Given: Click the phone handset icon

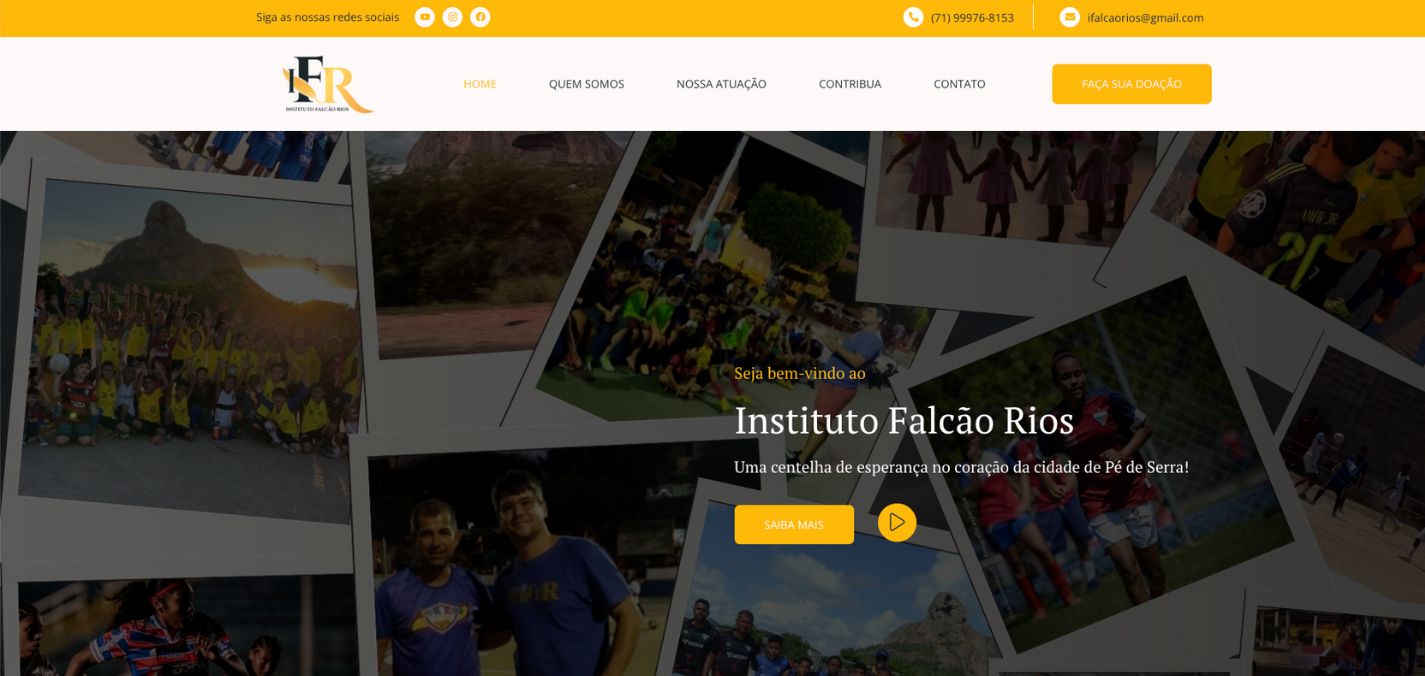Looking at the screenshot, I should (913, 17).
